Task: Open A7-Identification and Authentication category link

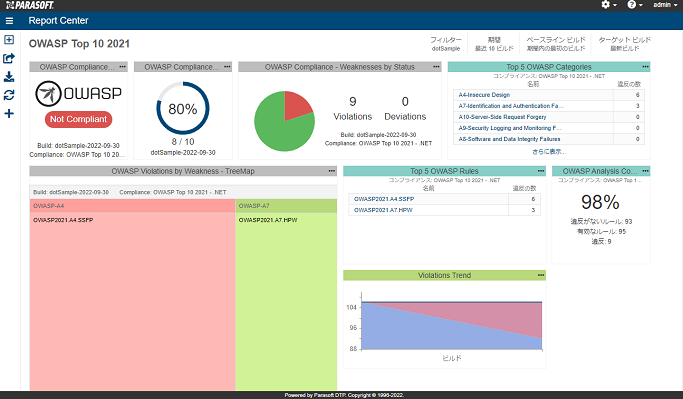Action: [511, 106]
